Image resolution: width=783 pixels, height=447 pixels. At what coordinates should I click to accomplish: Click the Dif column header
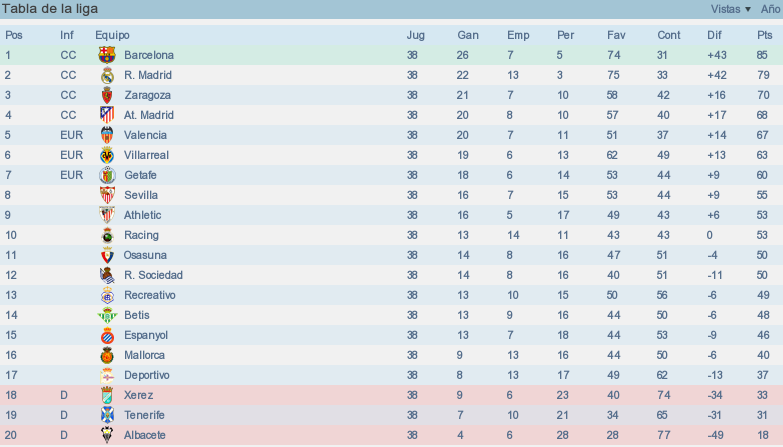pyautogui.click(x=714, y=35)
